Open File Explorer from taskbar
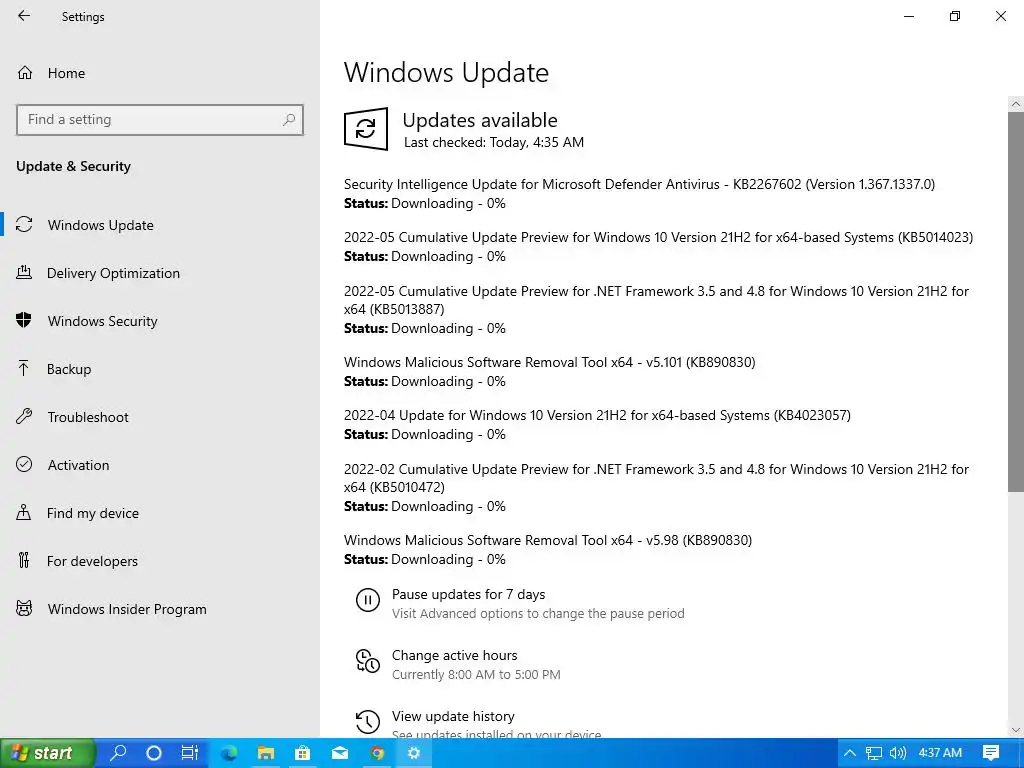The image size is (1024, 768). [x=266, y=753]
